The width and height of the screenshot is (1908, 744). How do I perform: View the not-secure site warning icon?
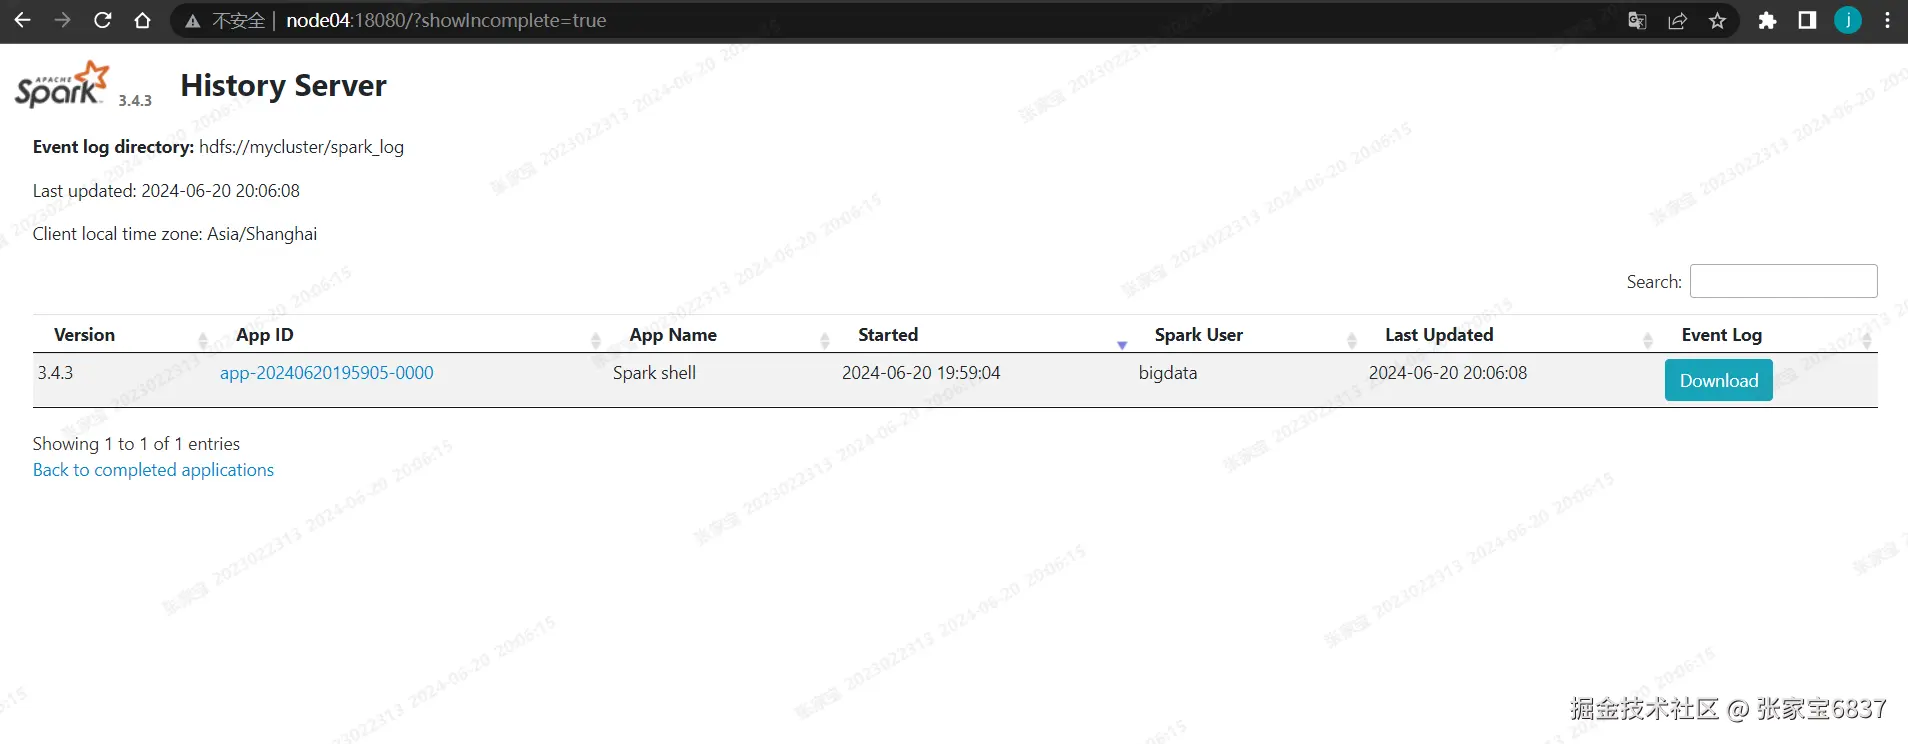(x=193, y=21)
